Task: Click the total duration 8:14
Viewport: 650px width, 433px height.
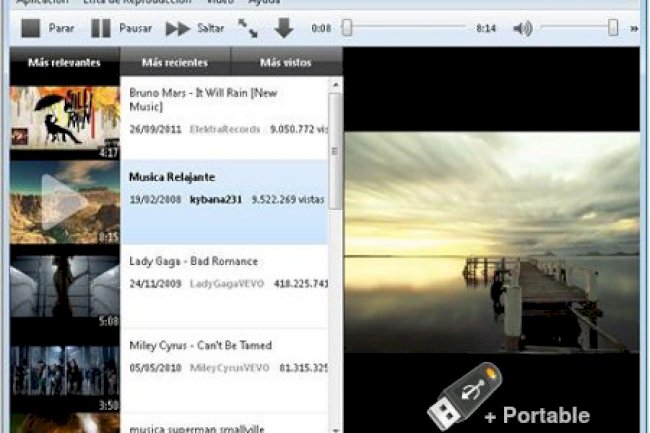Action: [486, 28]
